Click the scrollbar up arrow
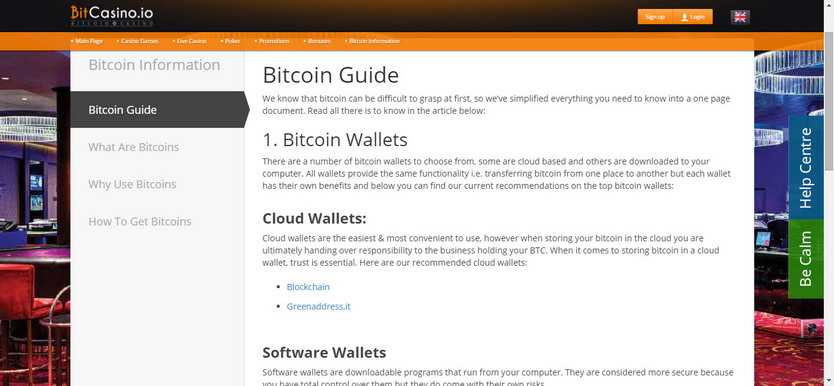 click(x=829, y=4)
